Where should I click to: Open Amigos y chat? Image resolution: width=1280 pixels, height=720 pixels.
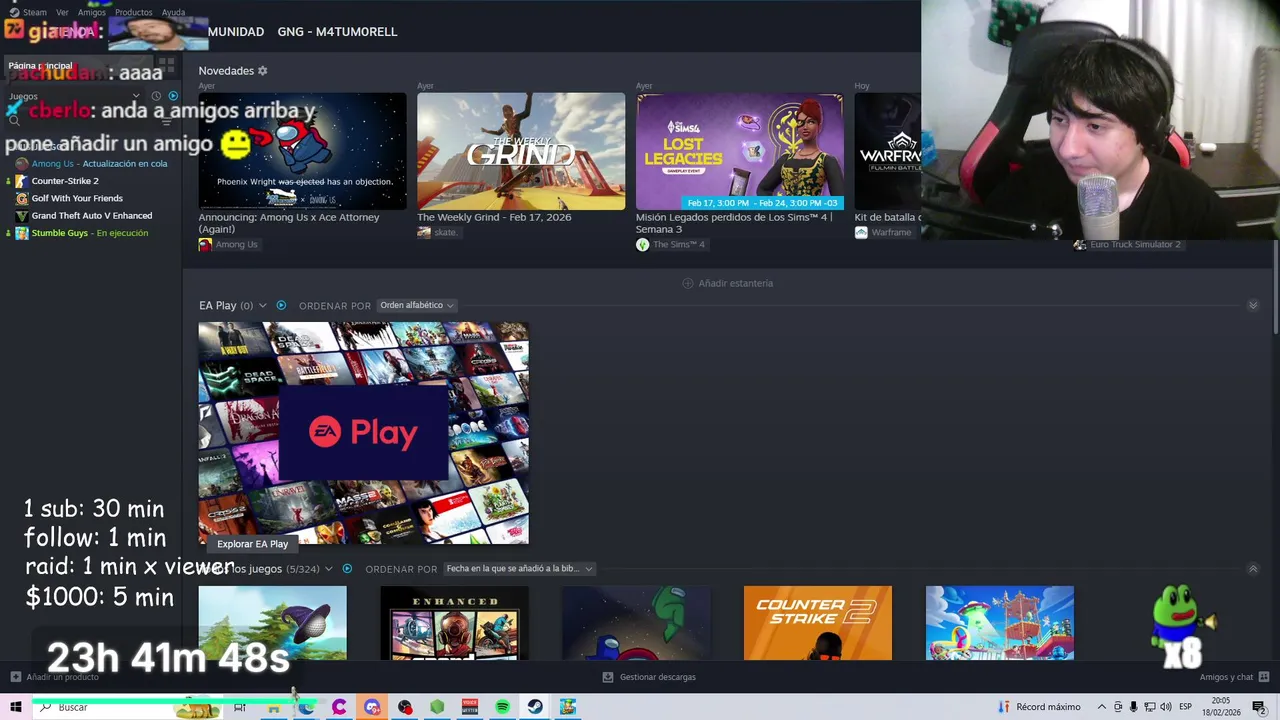point(1234,677)
